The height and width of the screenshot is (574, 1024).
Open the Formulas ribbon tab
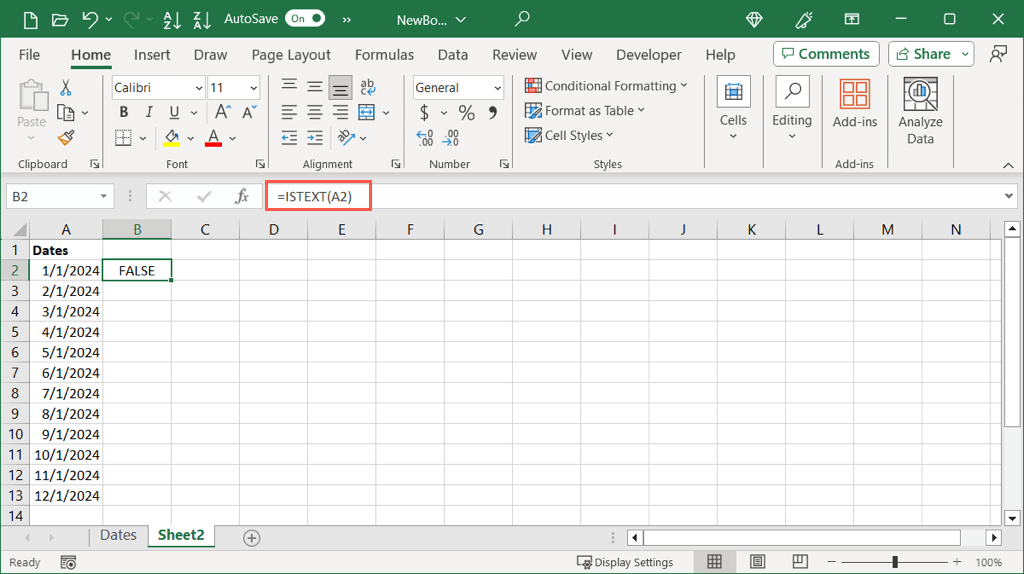tap(384, 55)
